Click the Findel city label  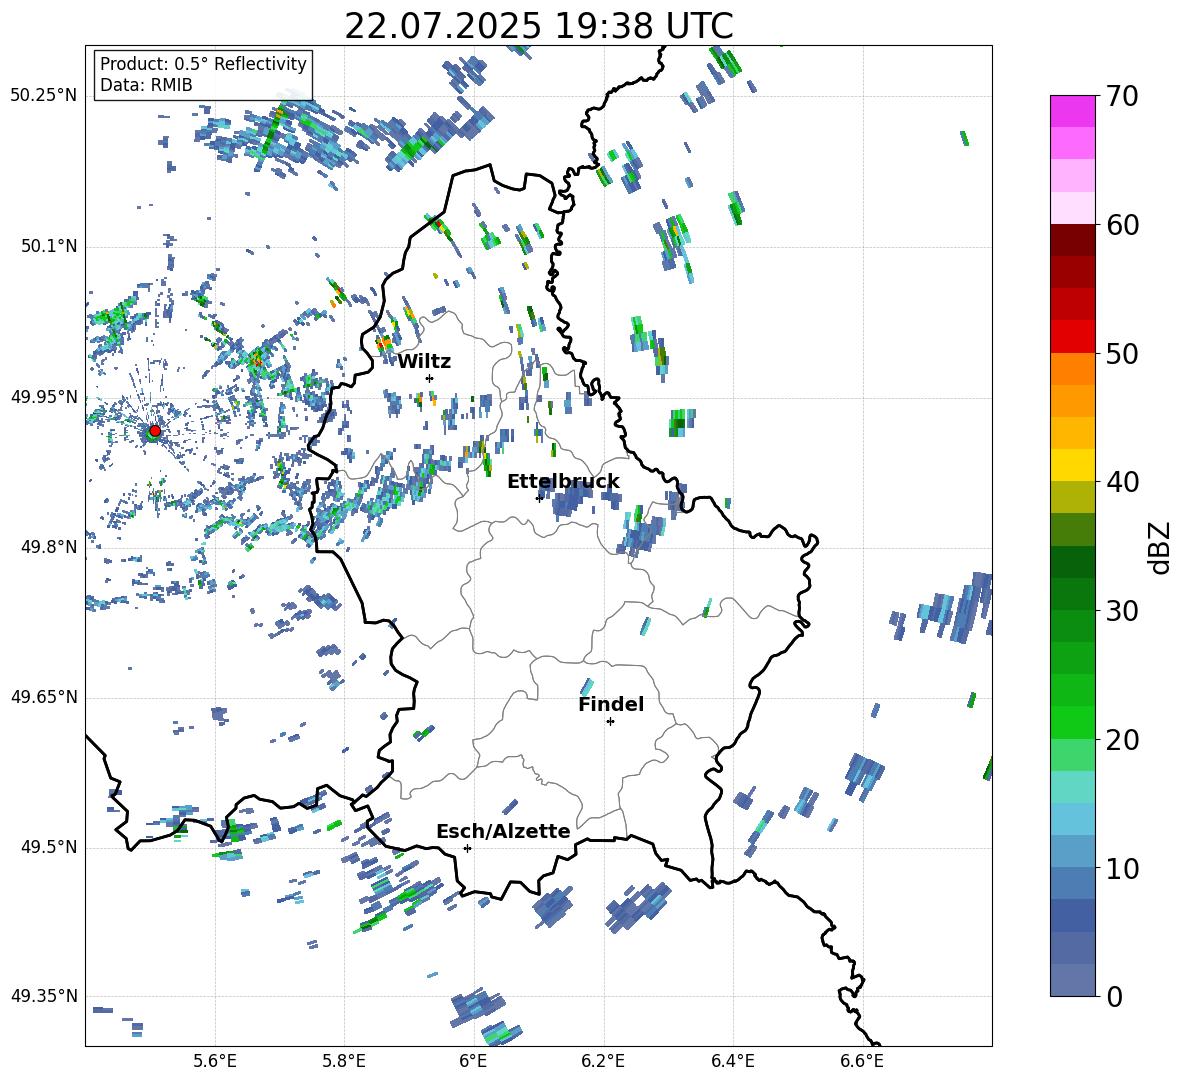611,704
